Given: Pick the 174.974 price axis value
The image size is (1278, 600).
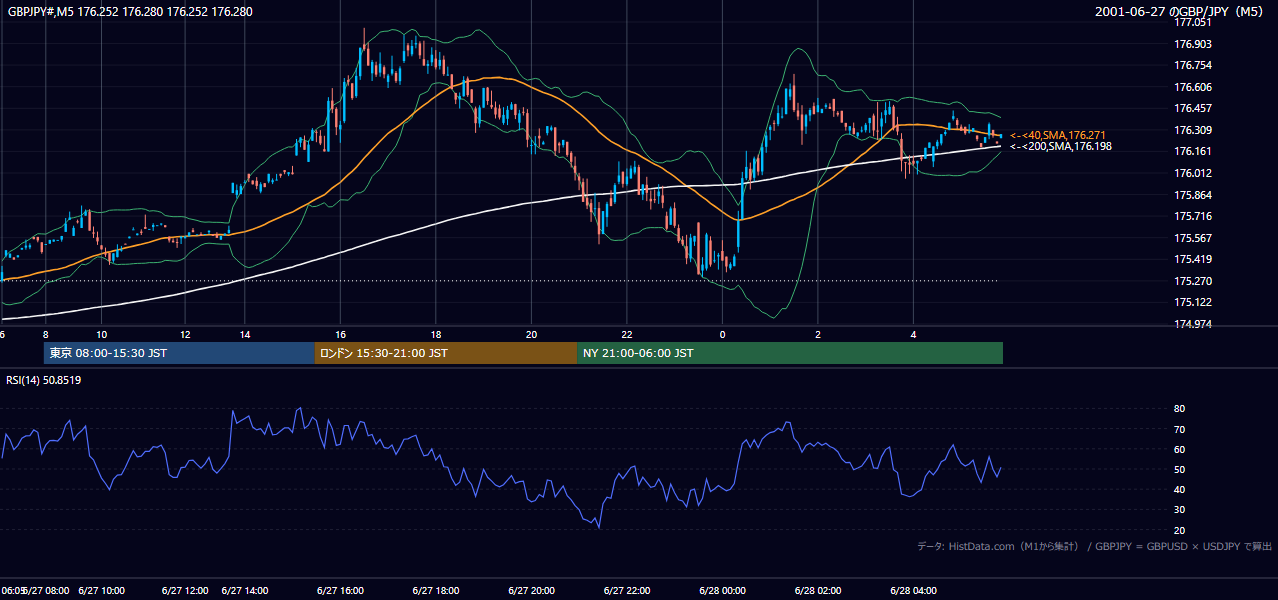Looking at the screenshot, I should (1193, 324).
